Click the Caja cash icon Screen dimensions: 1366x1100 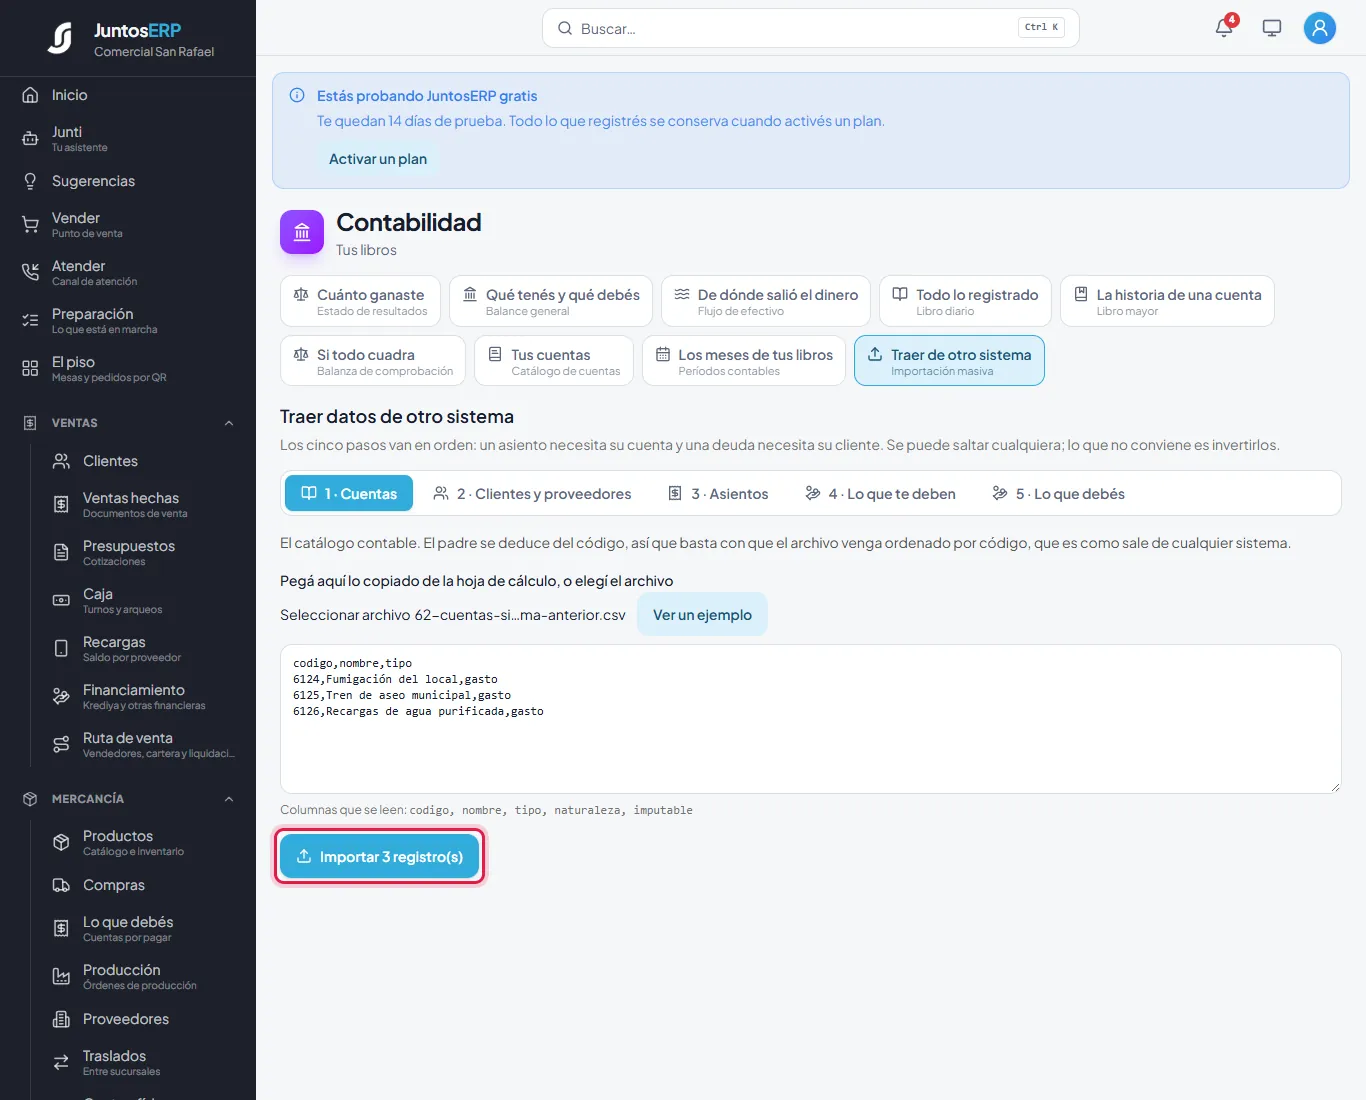[x=61, y=601]
